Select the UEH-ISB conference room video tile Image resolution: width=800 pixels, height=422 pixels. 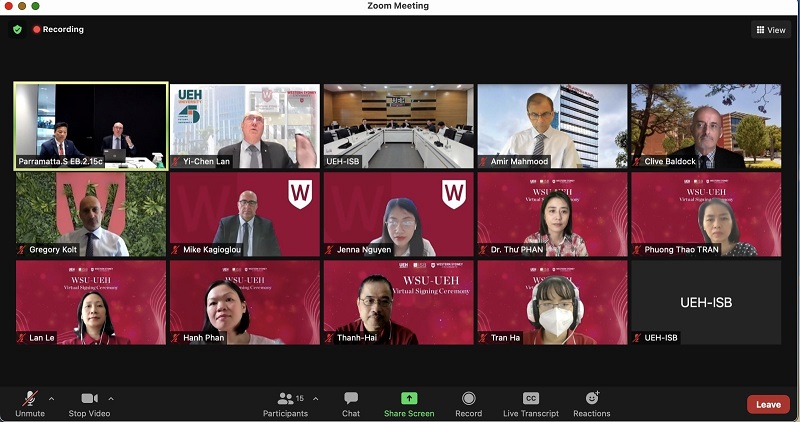click(x=398, y=126)
